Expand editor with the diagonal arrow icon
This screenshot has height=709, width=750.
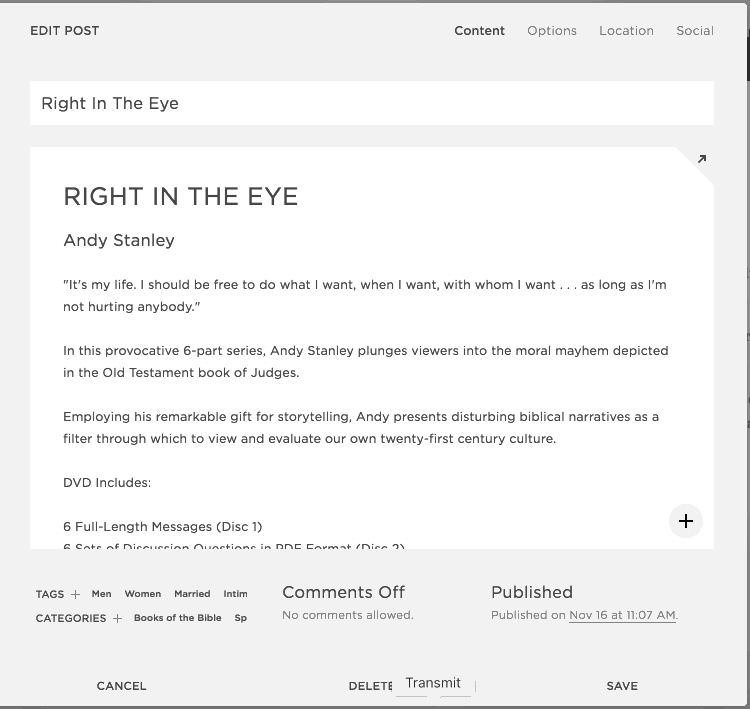pos(702,159)
